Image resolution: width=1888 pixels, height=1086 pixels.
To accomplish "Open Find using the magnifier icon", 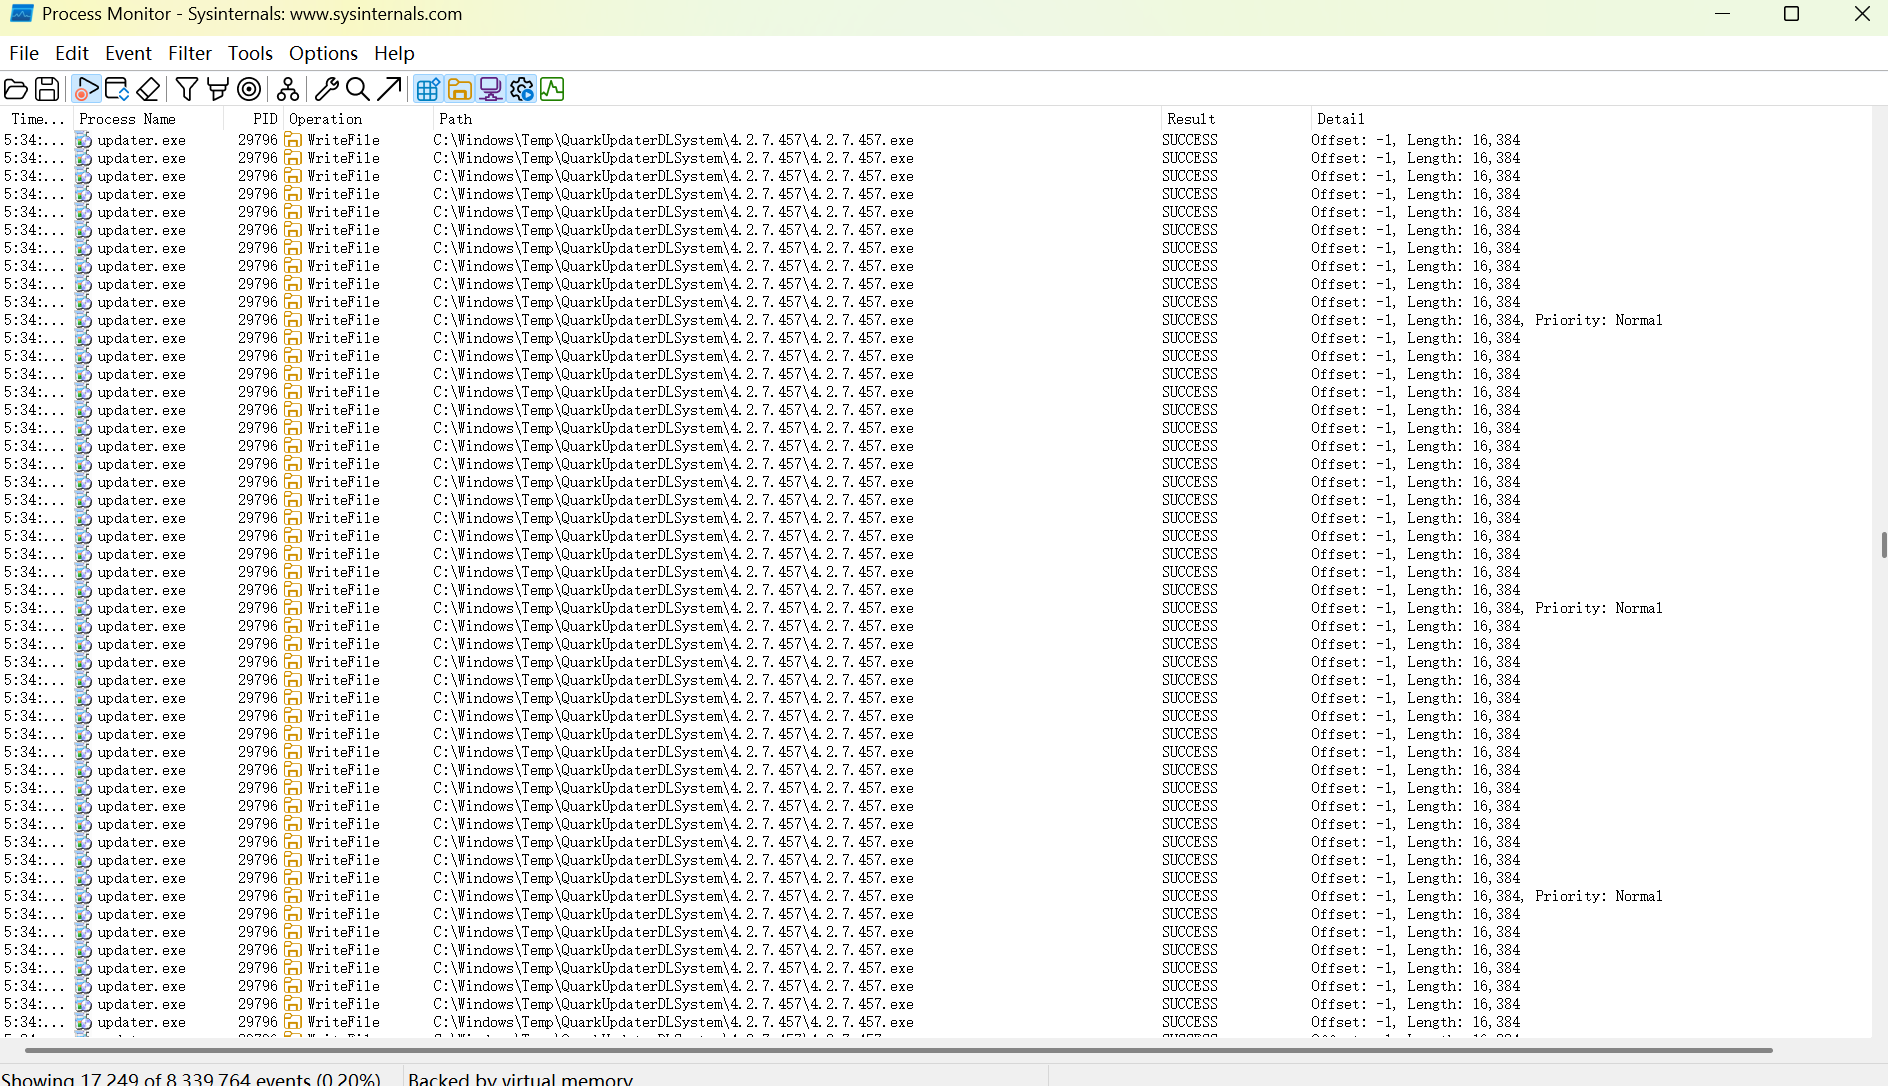I will 357,89.
